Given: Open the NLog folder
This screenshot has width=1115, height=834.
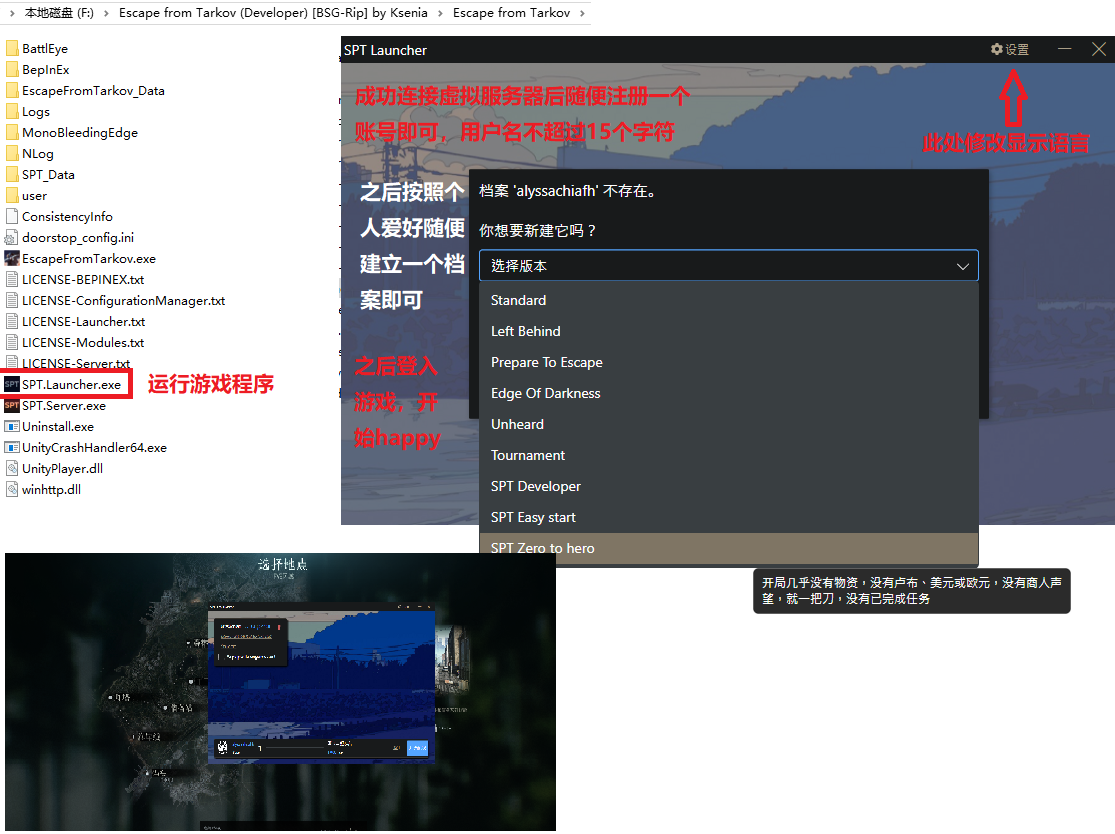Looking at the screenshot, I should [30, 154].
